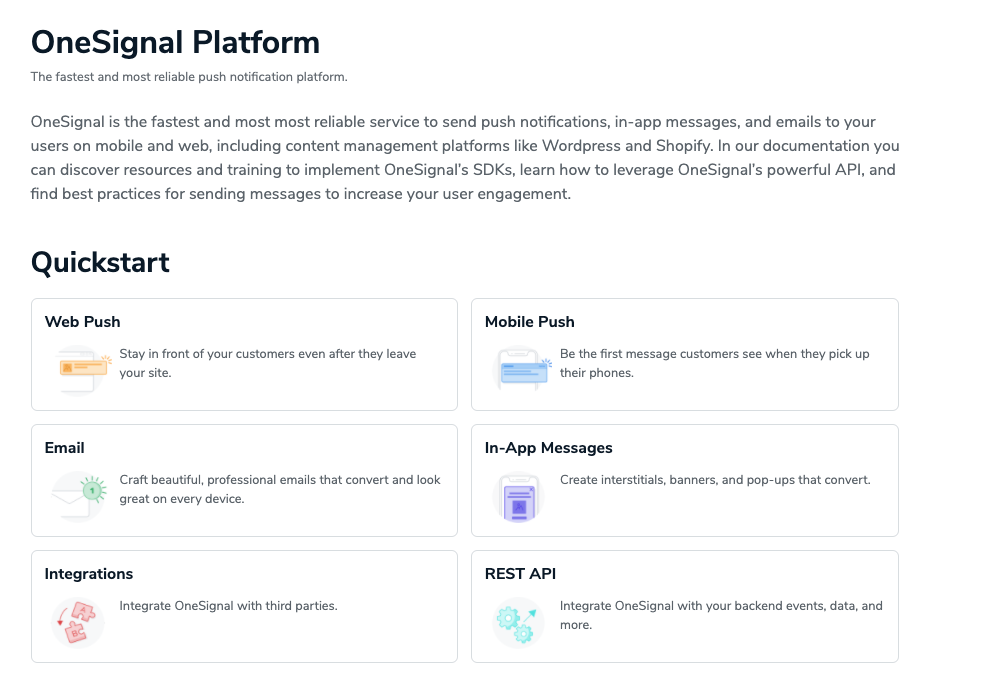Select the Web Push quickstart card

[x=244, y=354]
